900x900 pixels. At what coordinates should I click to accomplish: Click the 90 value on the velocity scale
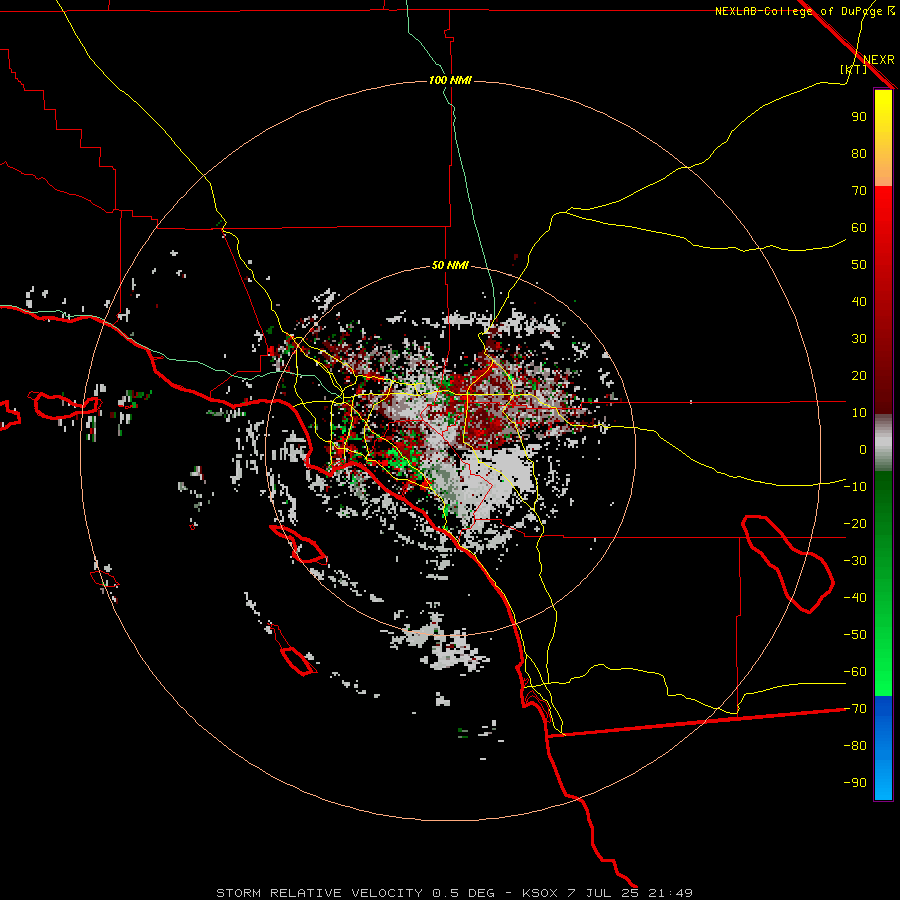859,117
